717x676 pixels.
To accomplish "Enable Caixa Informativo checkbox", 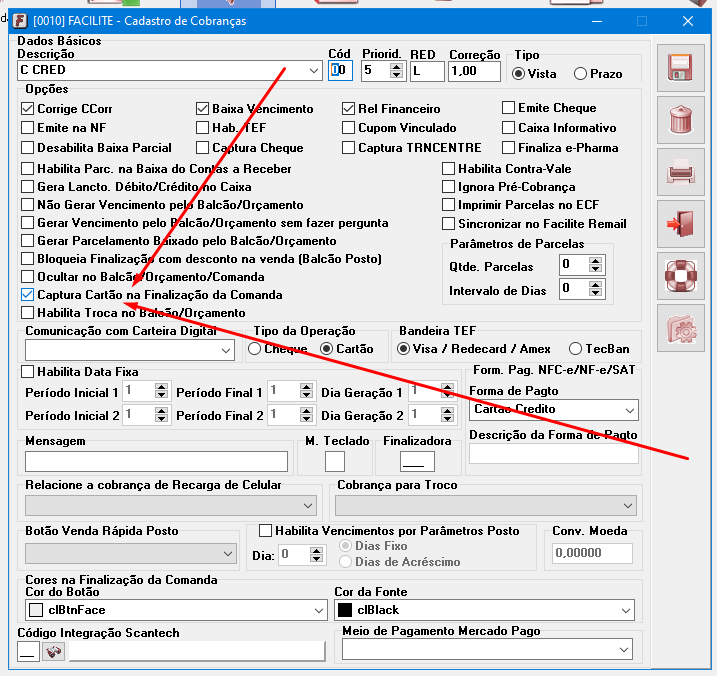I will click(508, 128).
